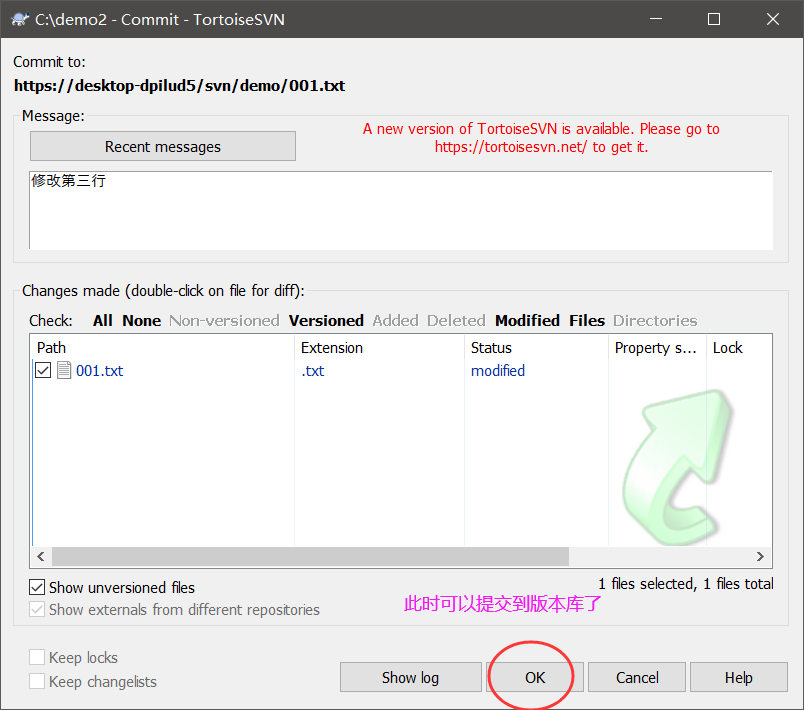Sort list by Status column header
The image size is (804, 710).
[536, 348]
